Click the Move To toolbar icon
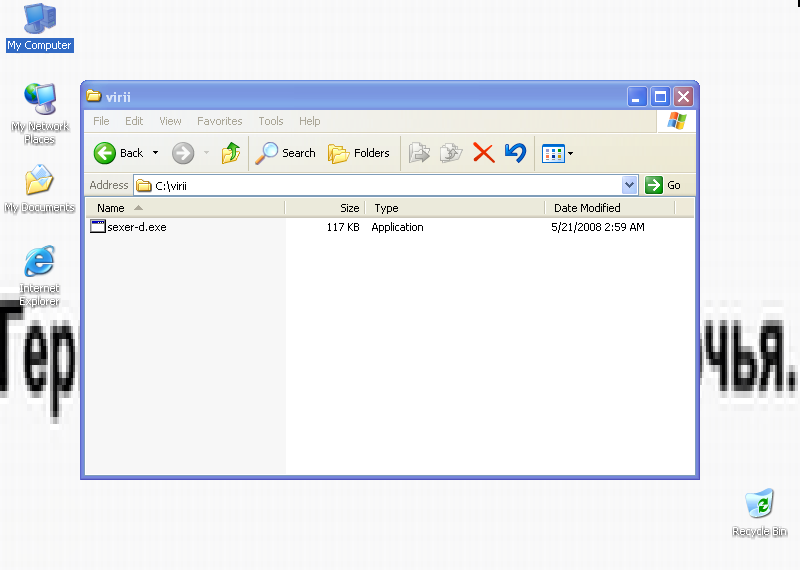The image size is (800, 570). 419,153
